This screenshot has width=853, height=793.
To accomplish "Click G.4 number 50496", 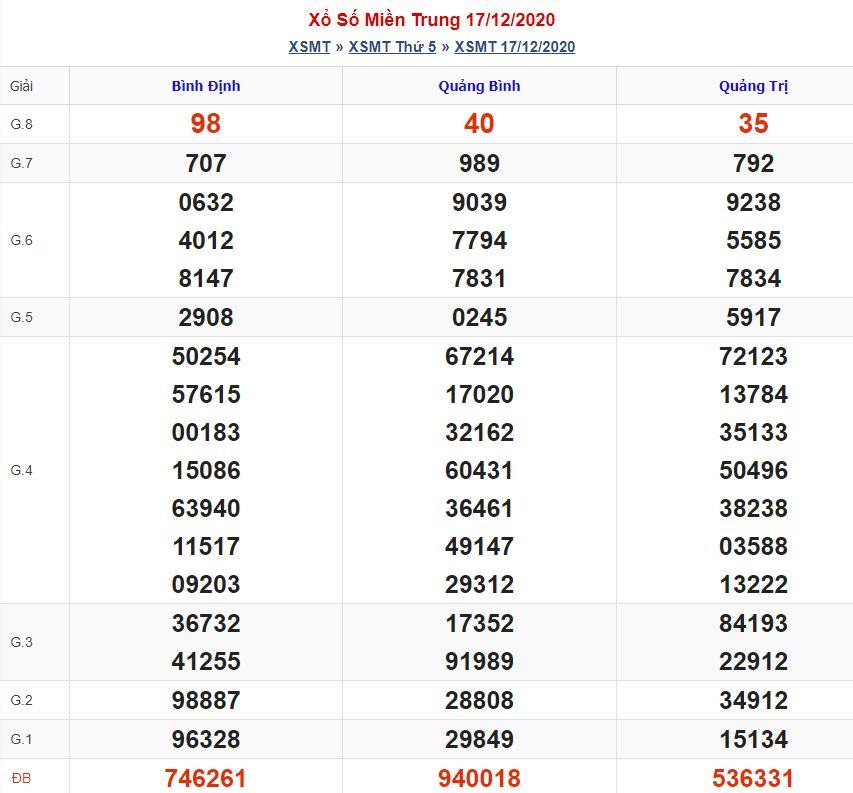I will (753, 470).
